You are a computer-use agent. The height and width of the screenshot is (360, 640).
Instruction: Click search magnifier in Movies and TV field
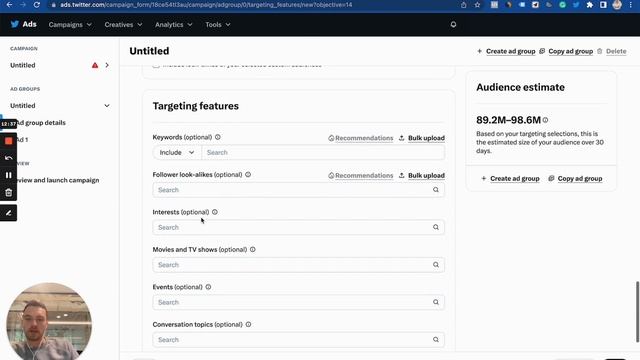436,265
